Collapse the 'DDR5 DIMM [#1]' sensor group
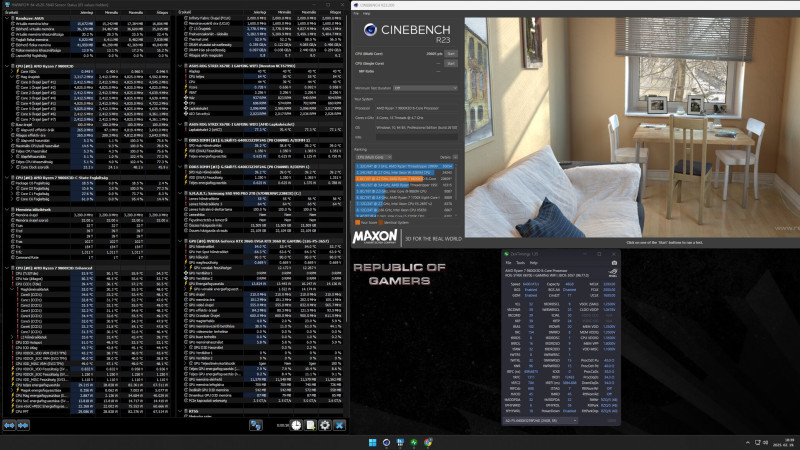This screenshot has height=450, width=800. 181,140
